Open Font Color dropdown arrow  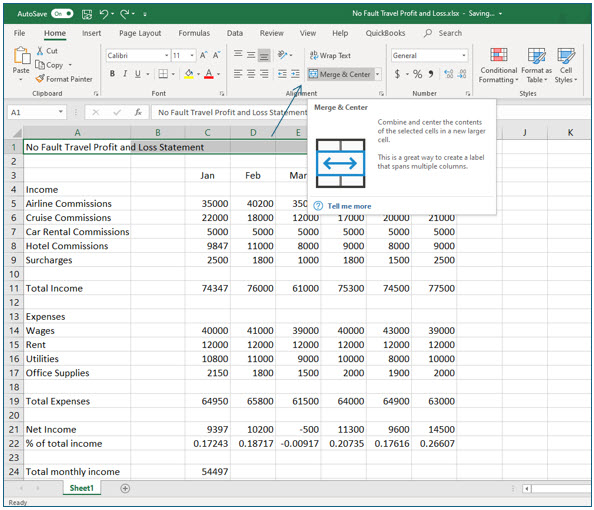click(218, 74)
